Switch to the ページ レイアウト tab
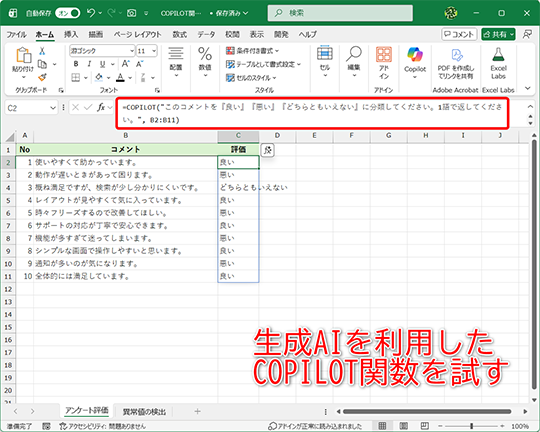Screen dimensions: 540x432 pos(137,34)
